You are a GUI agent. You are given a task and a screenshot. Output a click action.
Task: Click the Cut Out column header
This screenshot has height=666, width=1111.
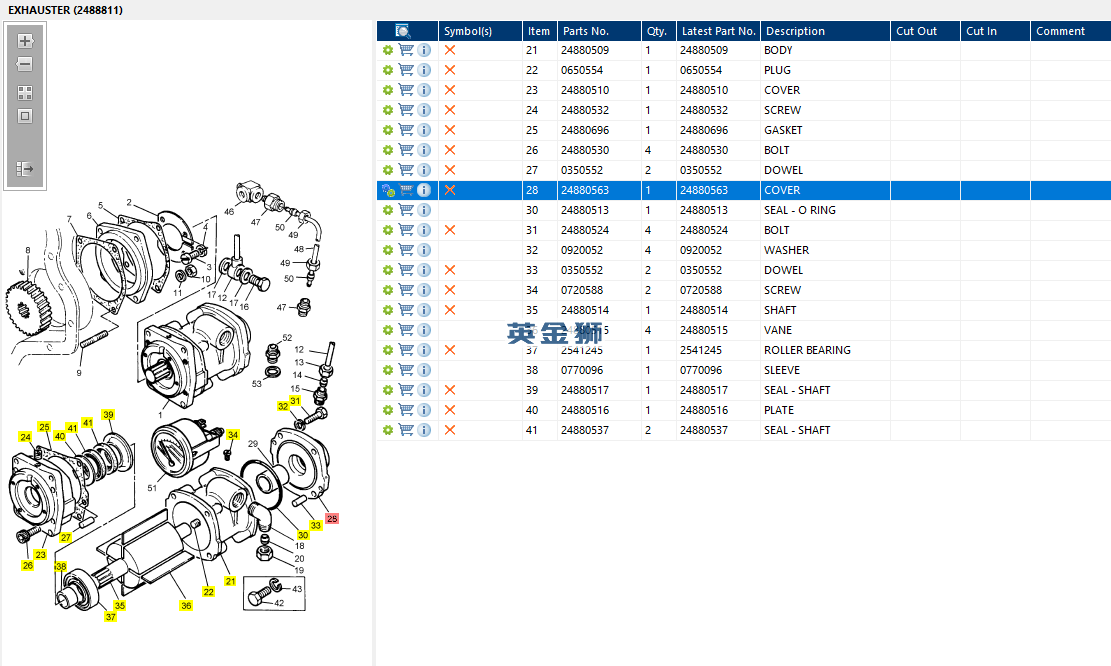[x=925, y=31]
